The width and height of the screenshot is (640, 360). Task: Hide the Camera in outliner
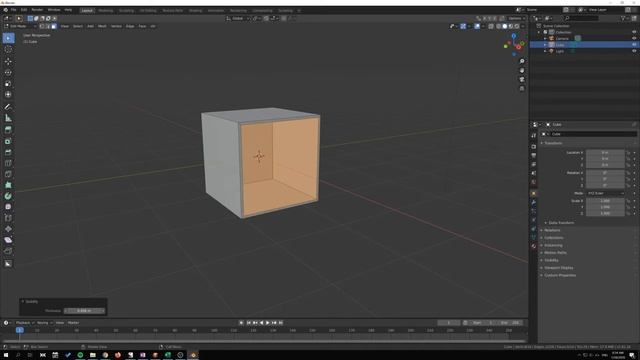pyautogui.click(x=634, y=38)
